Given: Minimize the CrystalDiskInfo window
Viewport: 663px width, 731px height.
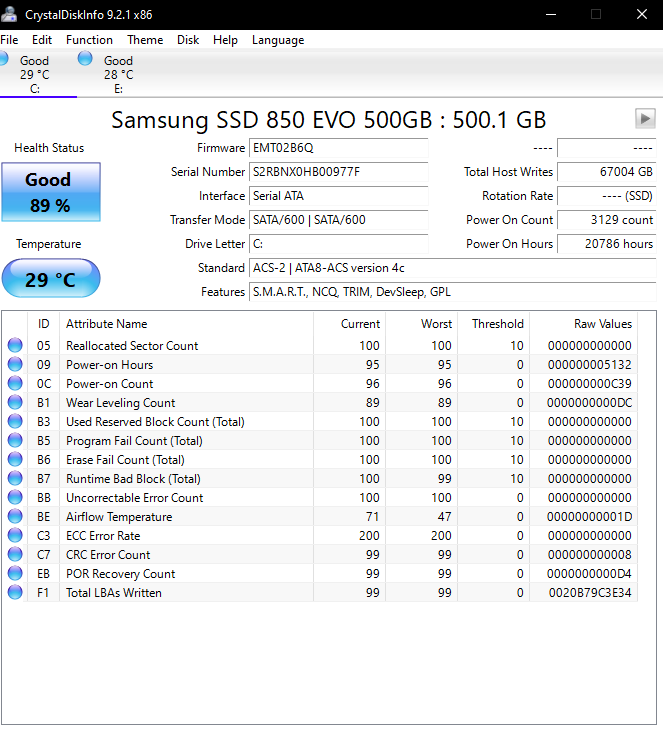Looking at the screenshot, I should (551, 14).
